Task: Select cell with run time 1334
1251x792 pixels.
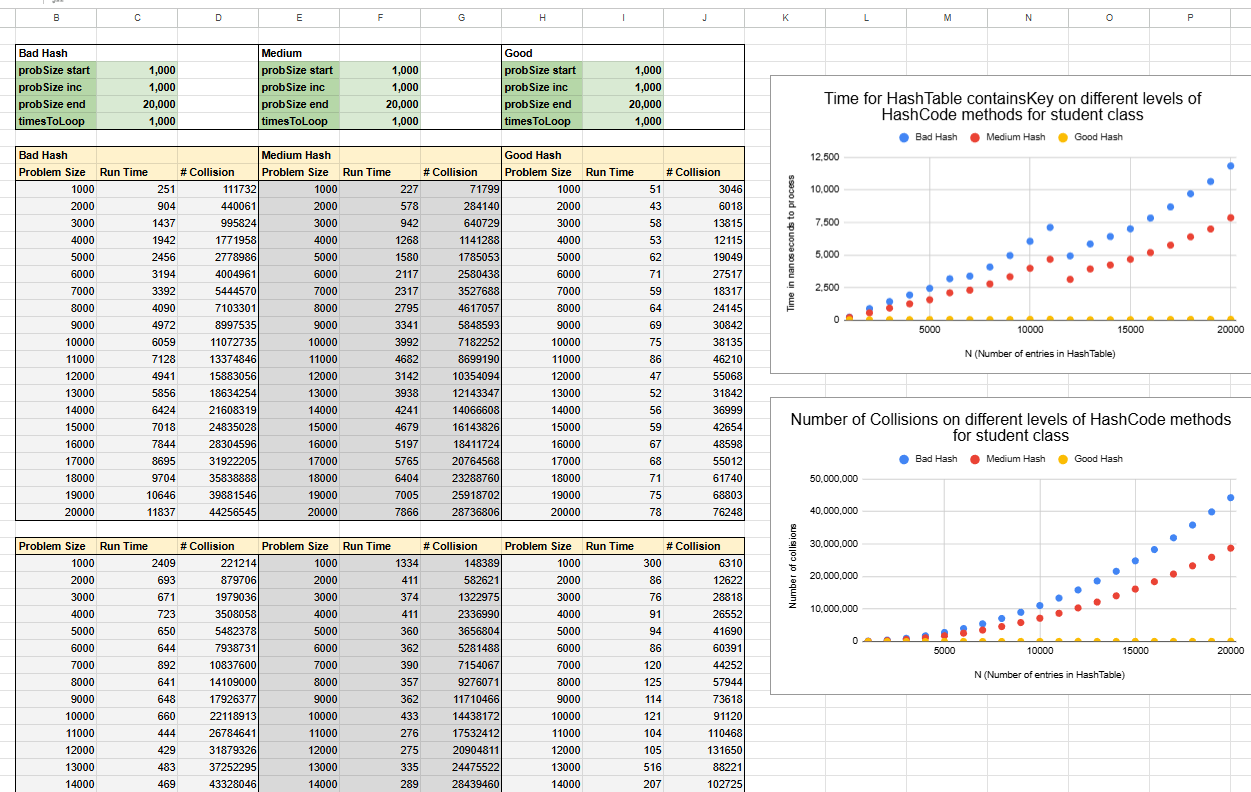Action: click(x=380, y=563)
